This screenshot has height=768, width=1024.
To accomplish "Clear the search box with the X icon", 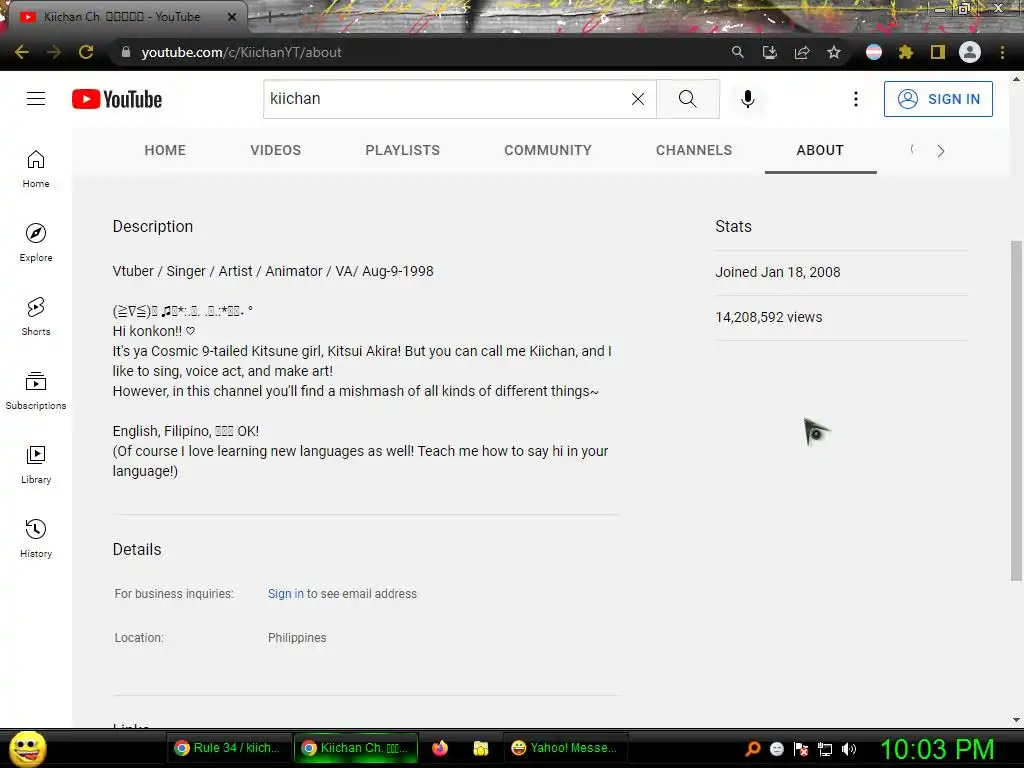I will click(638, 99).
